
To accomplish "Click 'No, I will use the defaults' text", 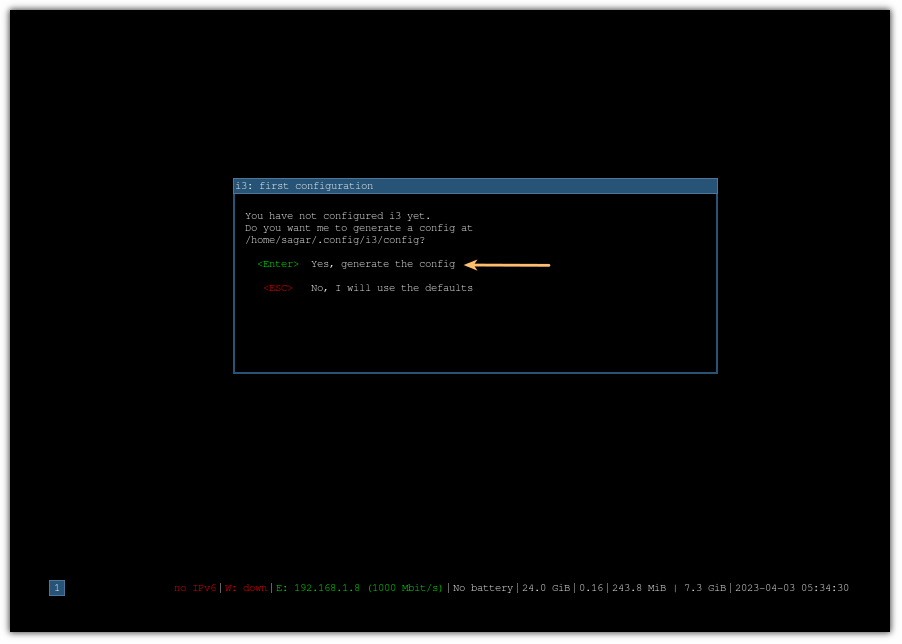I will (x=392, y=288).
